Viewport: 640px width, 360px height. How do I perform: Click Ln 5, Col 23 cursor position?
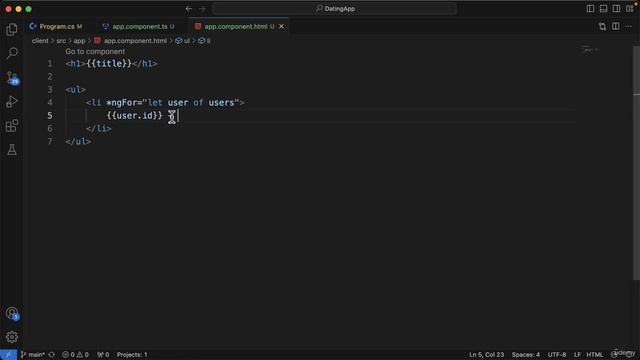pyautogui.click(x=486, y=355)
